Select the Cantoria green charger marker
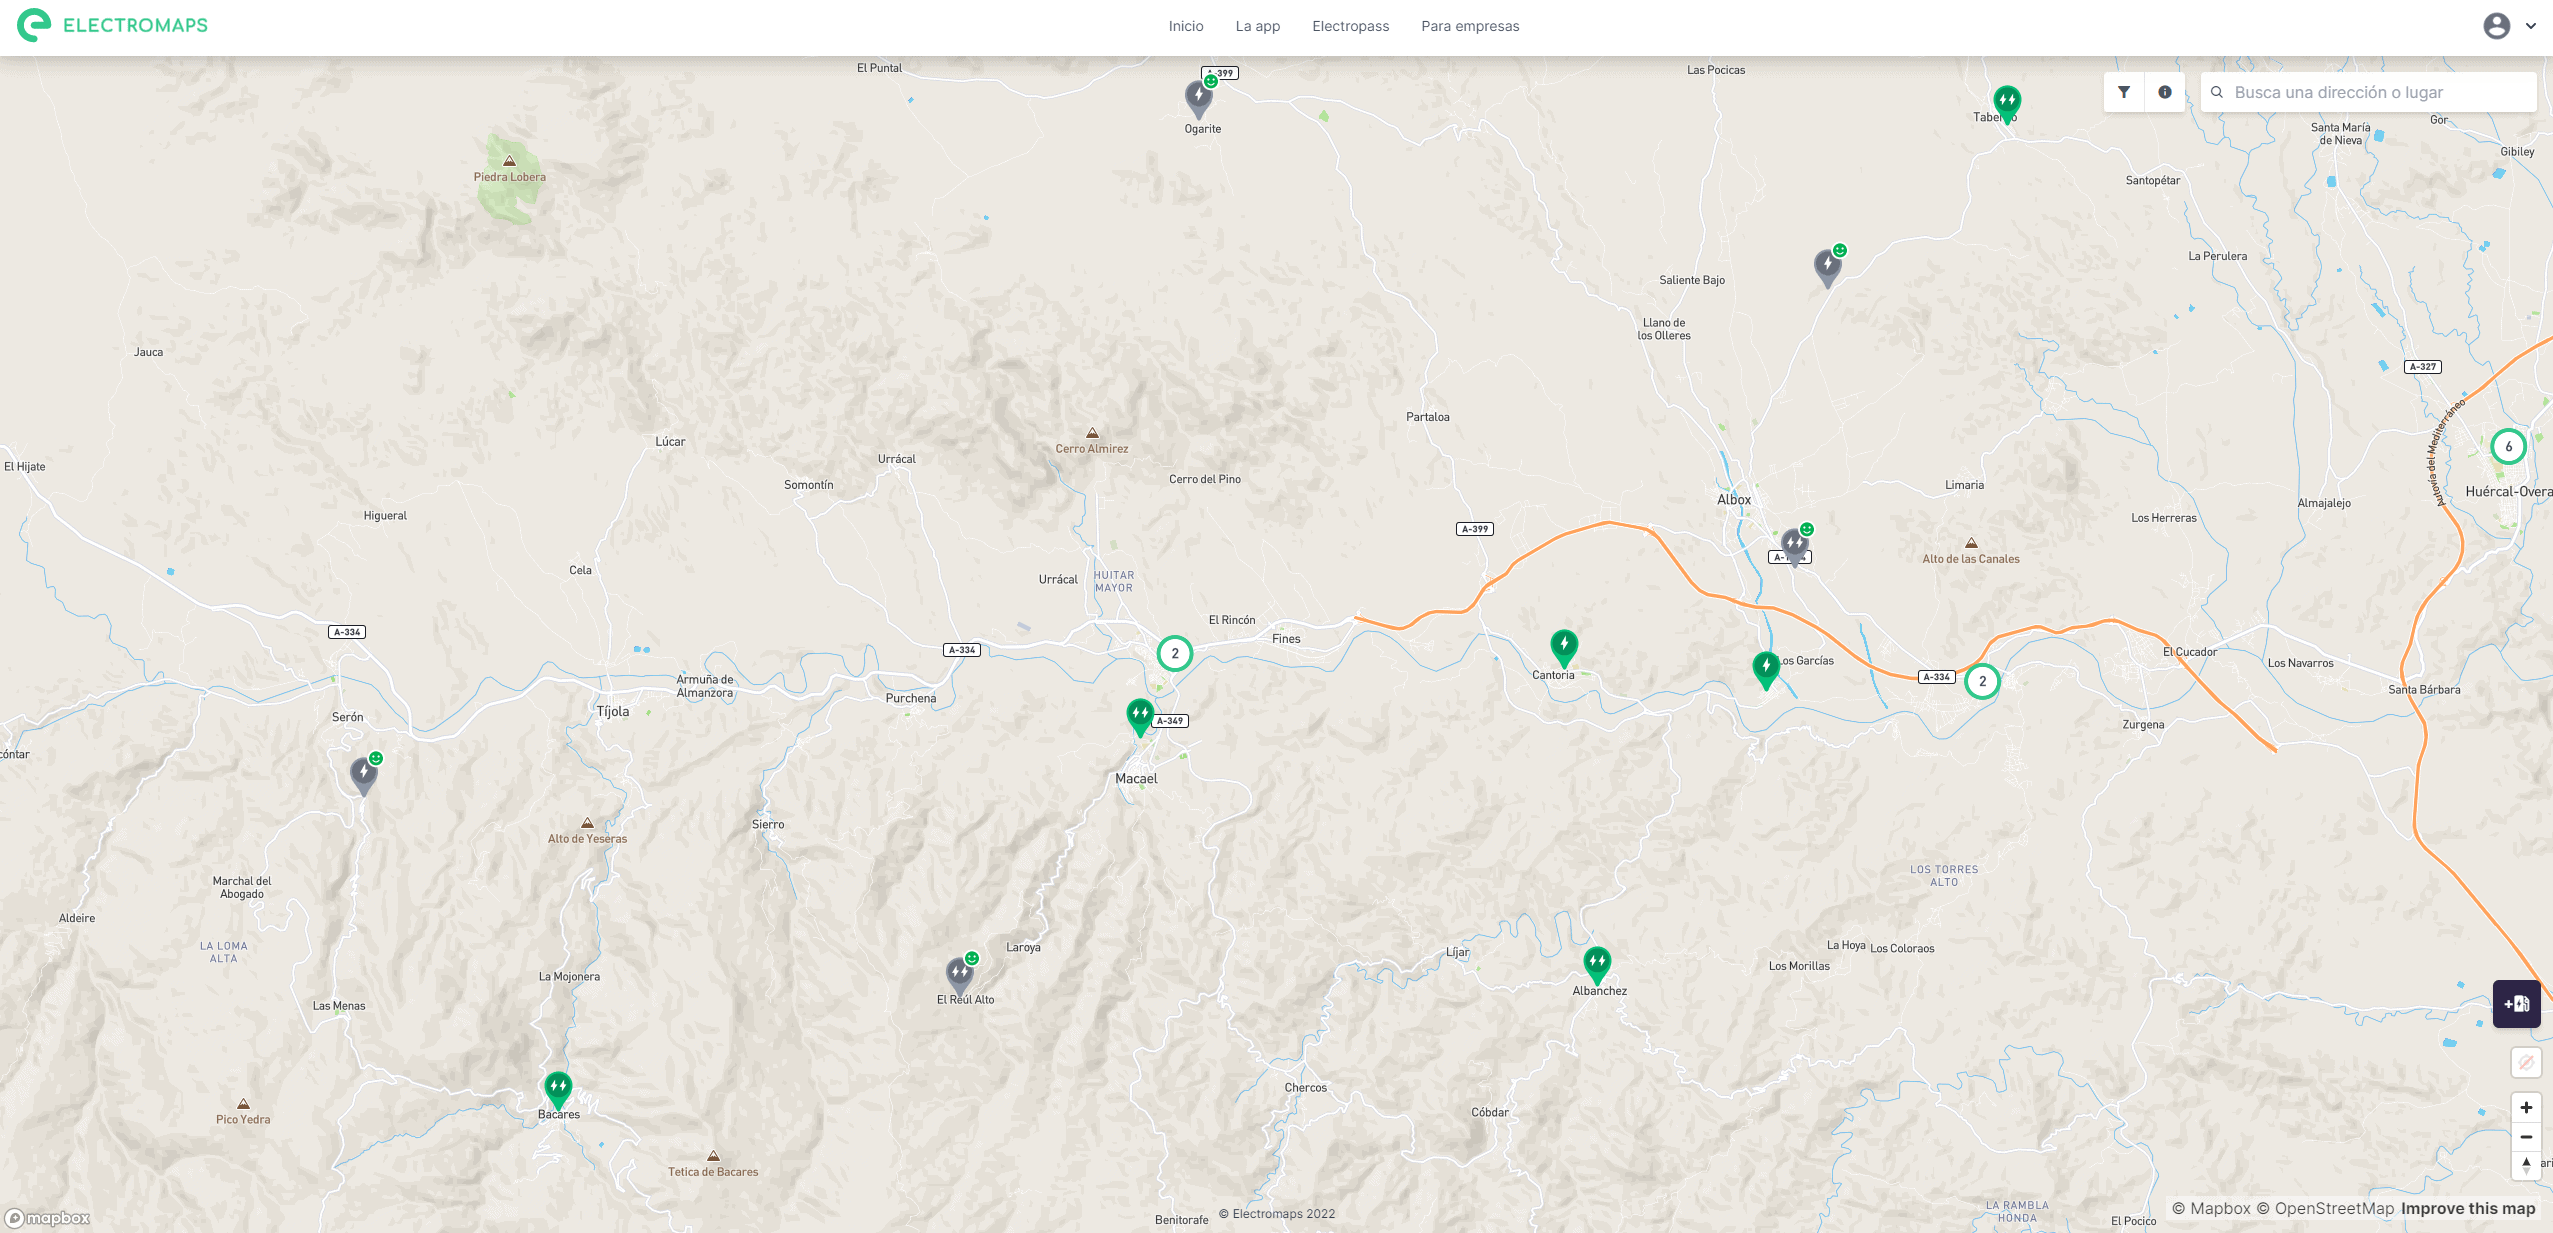This screenshot has width=2553, height=1233. pos(1564,646)
